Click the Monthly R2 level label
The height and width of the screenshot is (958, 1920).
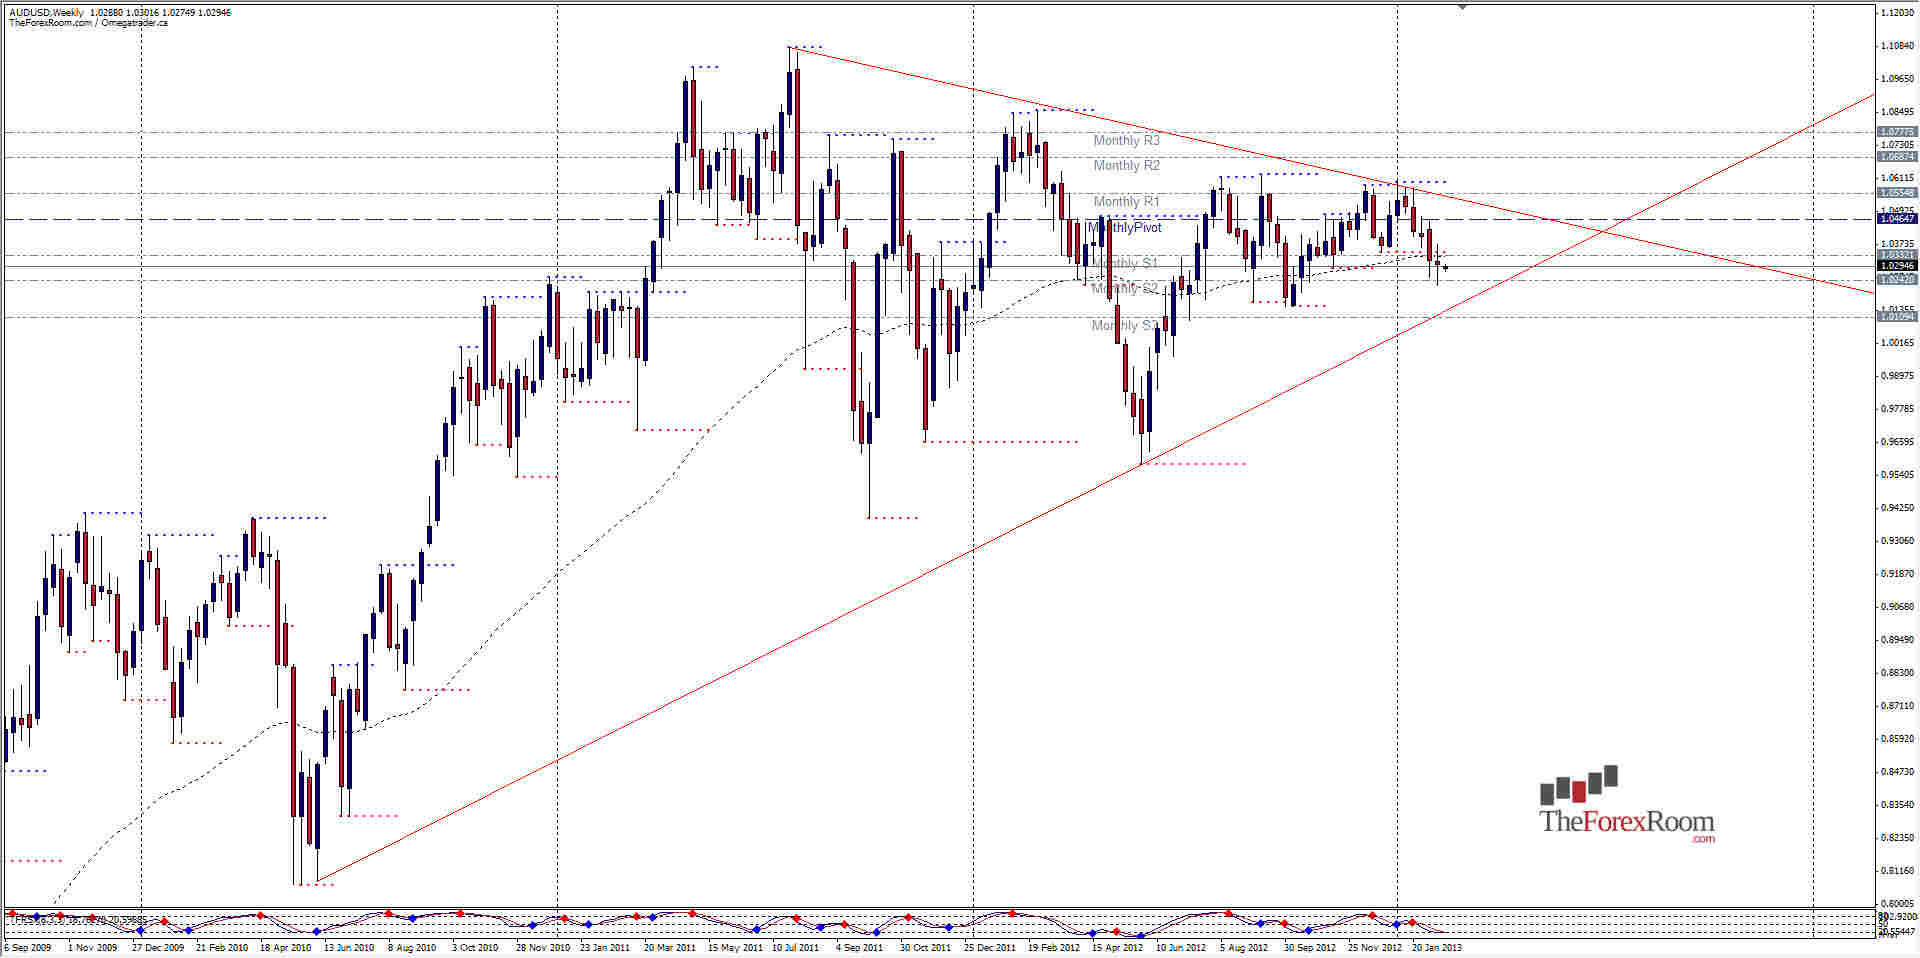click(x=1128, y=166)
